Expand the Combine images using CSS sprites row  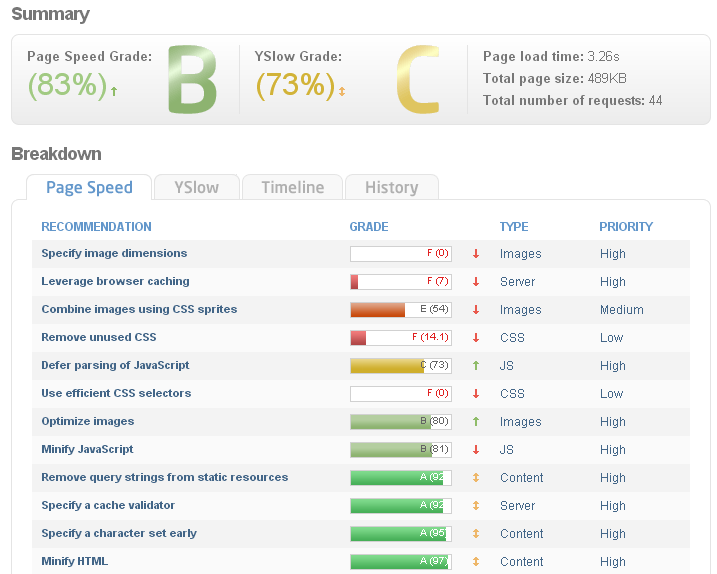pyautogui.click(x=139, y=310)
